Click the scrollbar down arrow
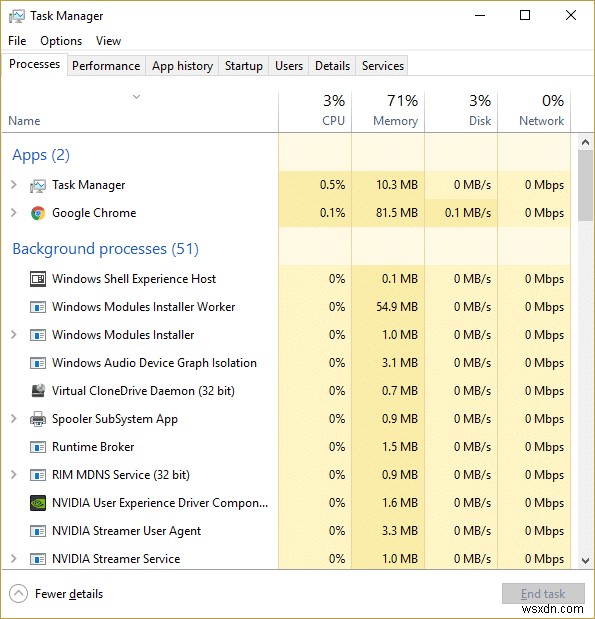Screen dimensions: 595x619 tap(585, 561)
